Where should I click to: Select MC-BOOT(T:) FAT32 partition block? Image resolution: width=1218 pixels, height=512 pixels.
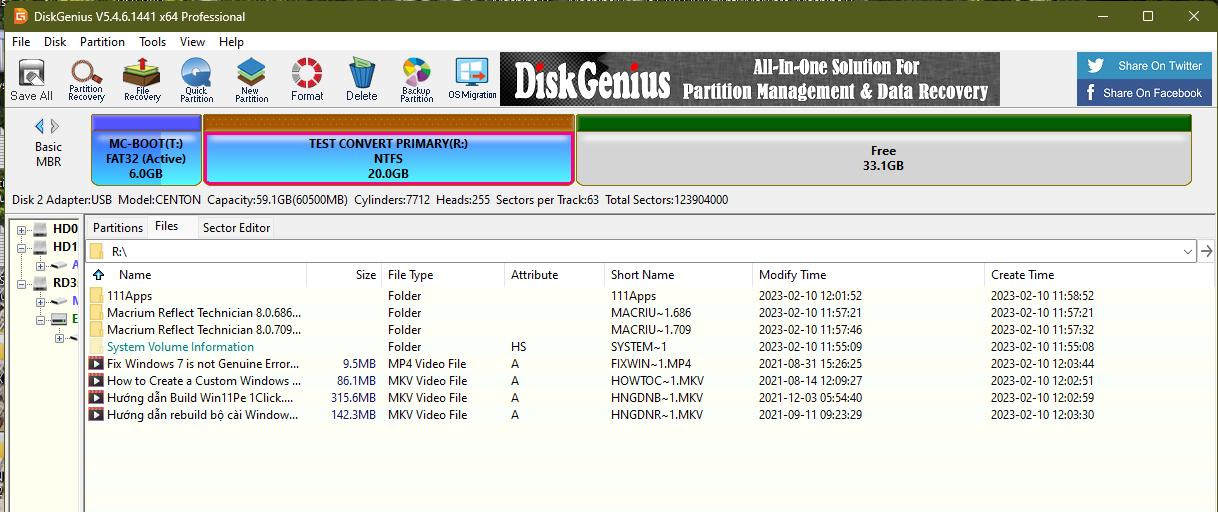[146, 150]
